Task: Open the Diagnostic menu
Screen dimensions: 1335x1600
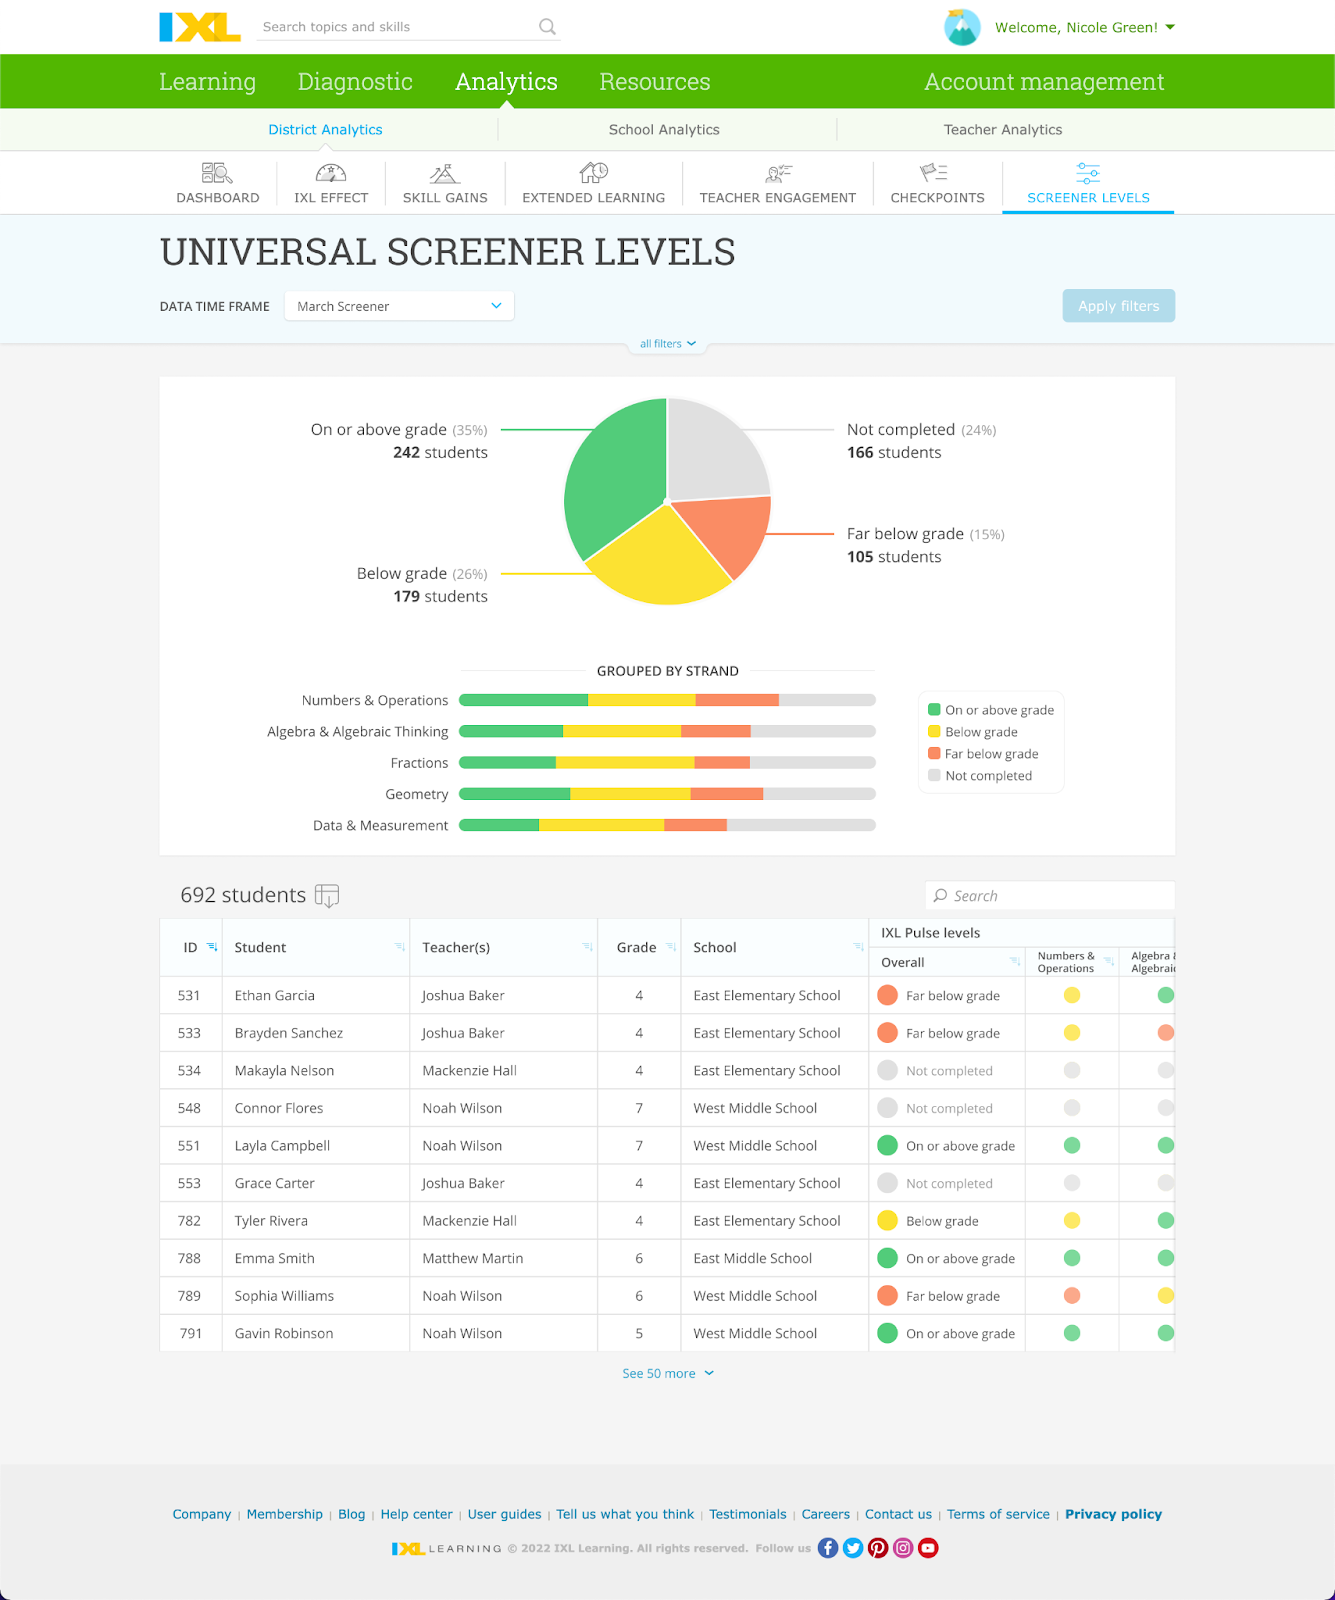Action: [x=355, y=82]
